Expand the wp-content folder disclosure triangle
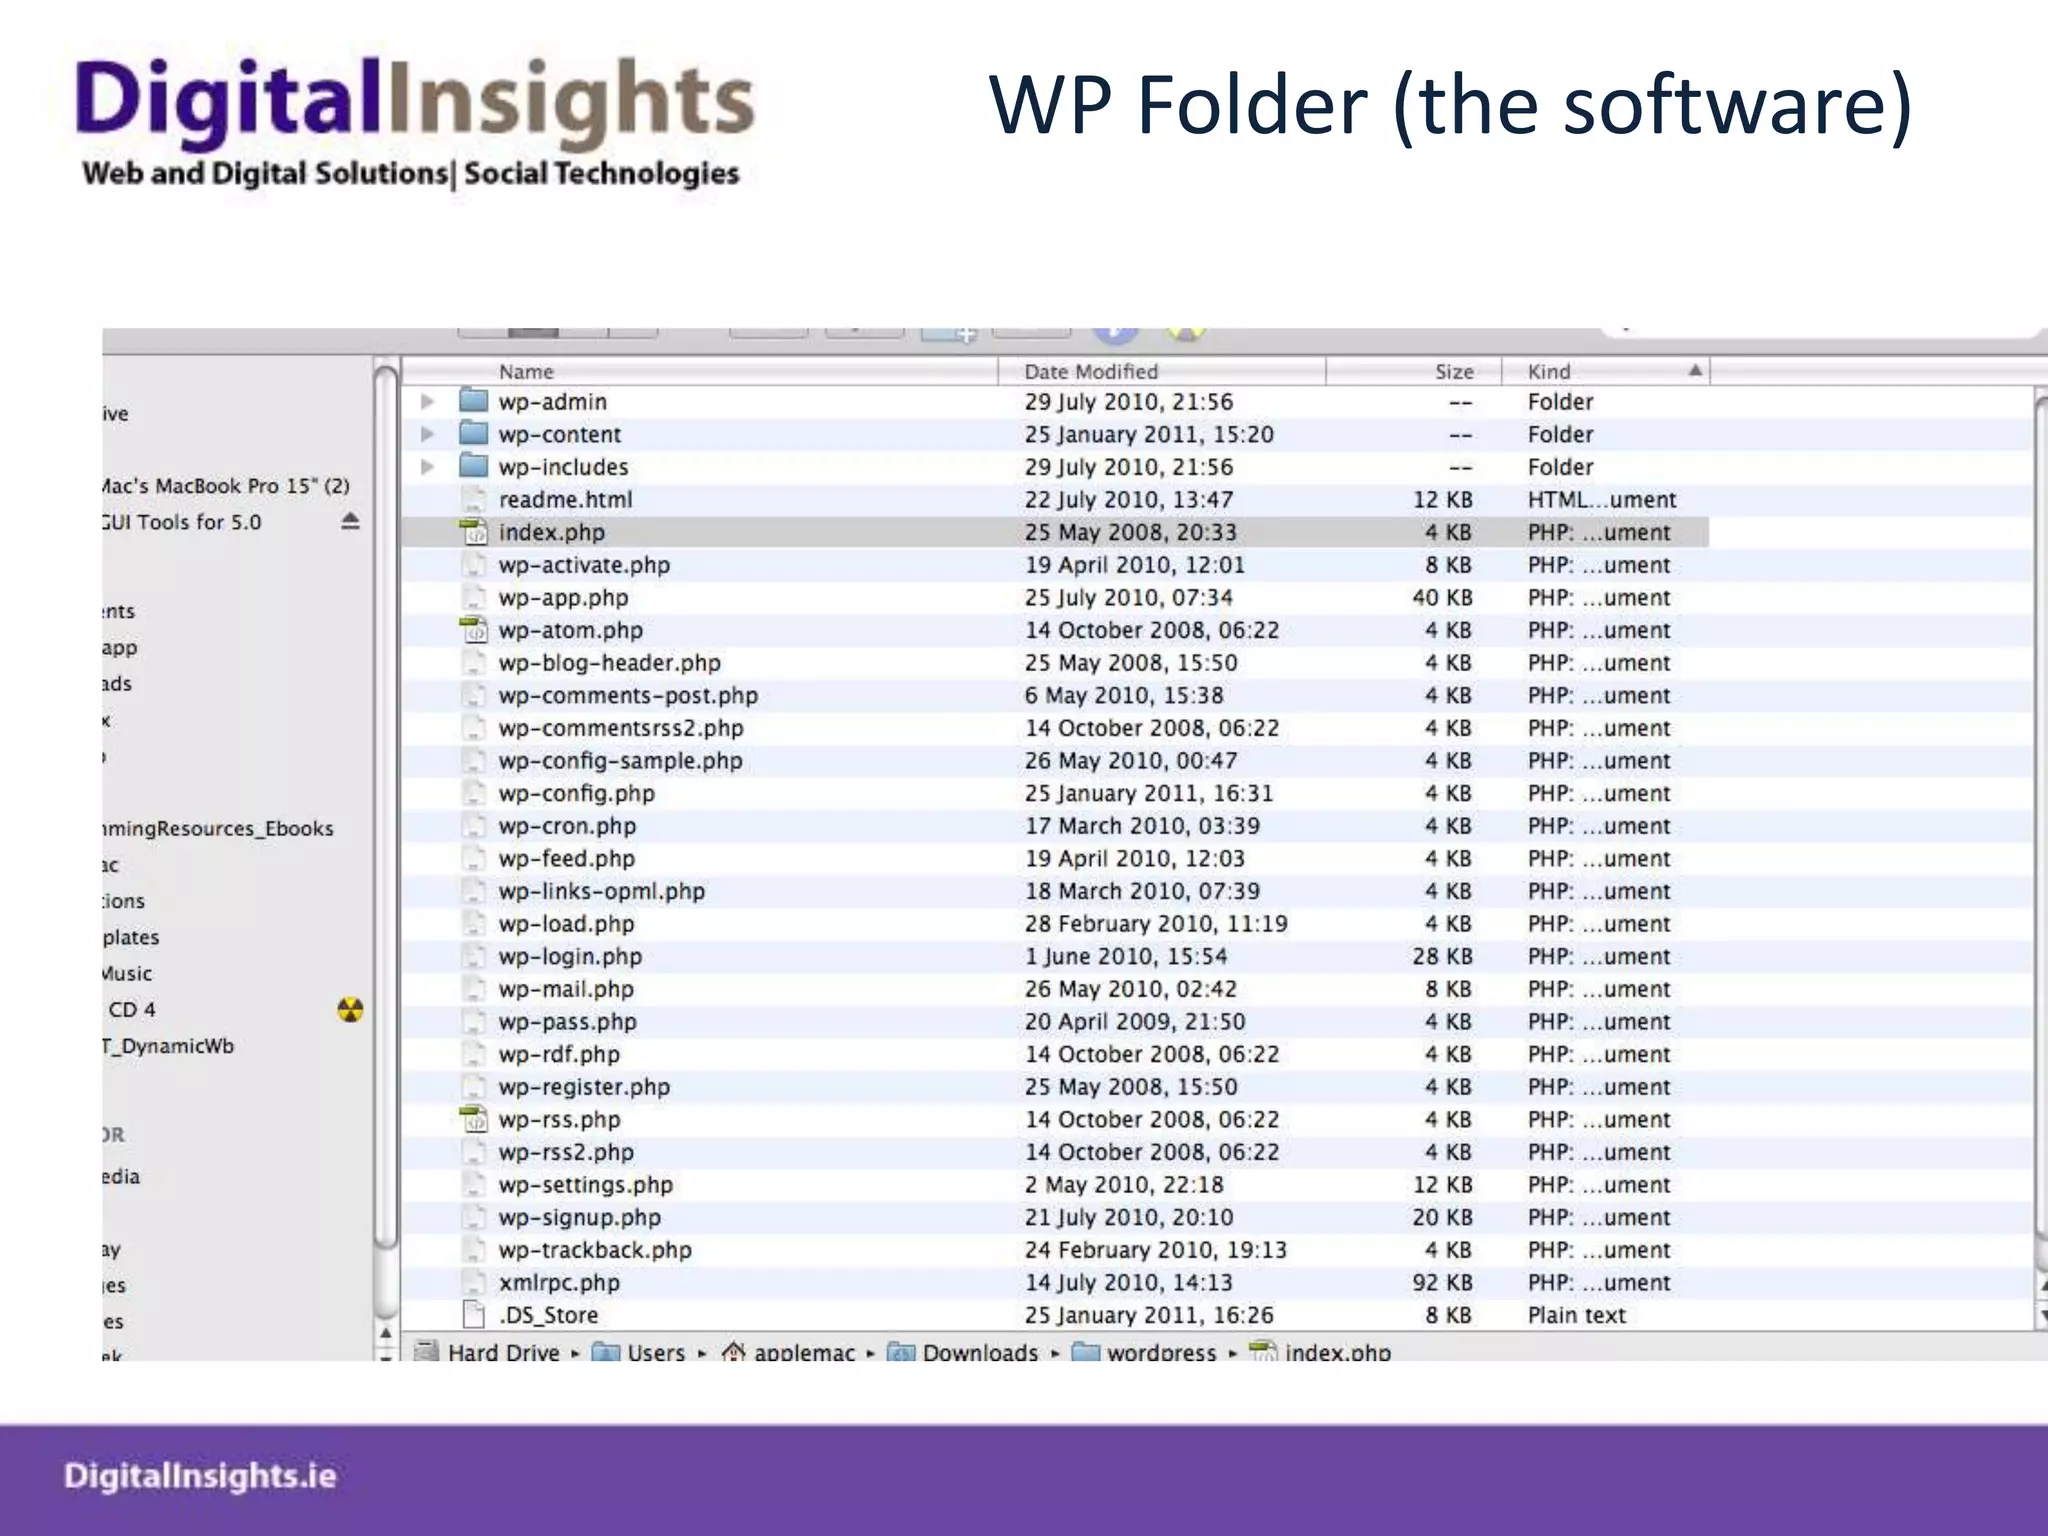2048x1536 pixels. (427, 435)
